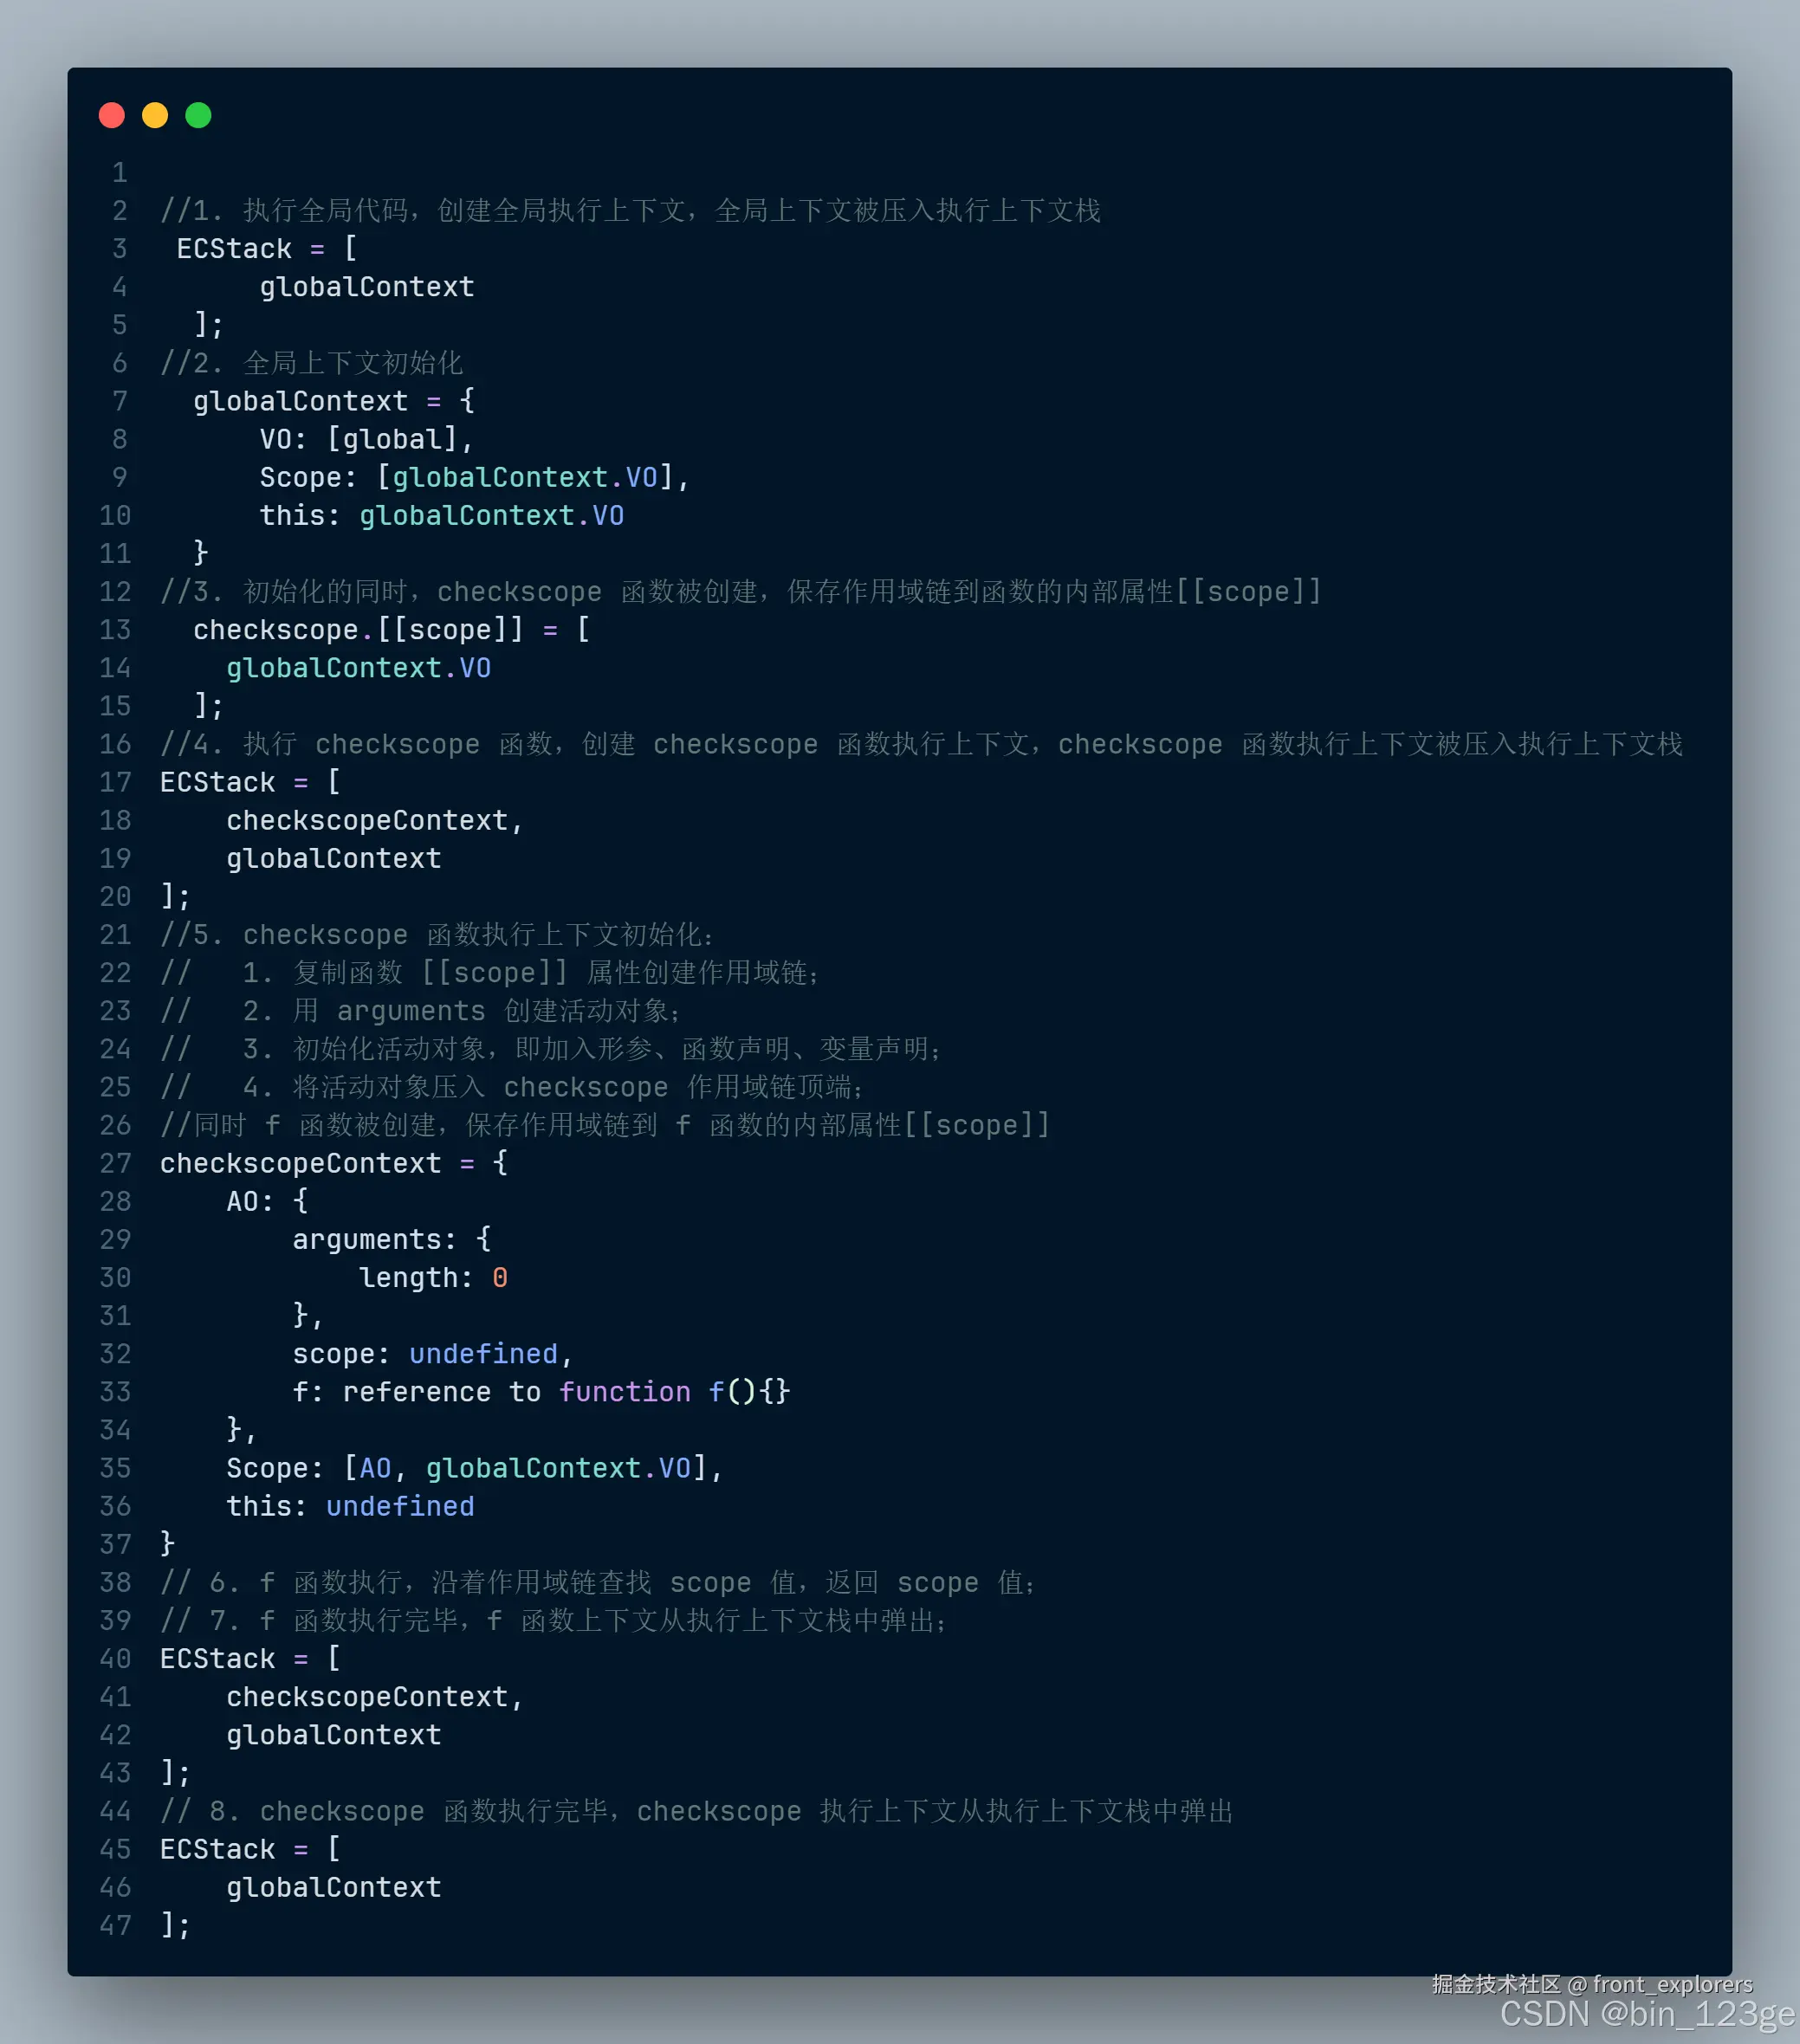This screenshot has height=2044, width=1800.
Task: Click 'undefined' after this on line 36
Action: 400,1506
